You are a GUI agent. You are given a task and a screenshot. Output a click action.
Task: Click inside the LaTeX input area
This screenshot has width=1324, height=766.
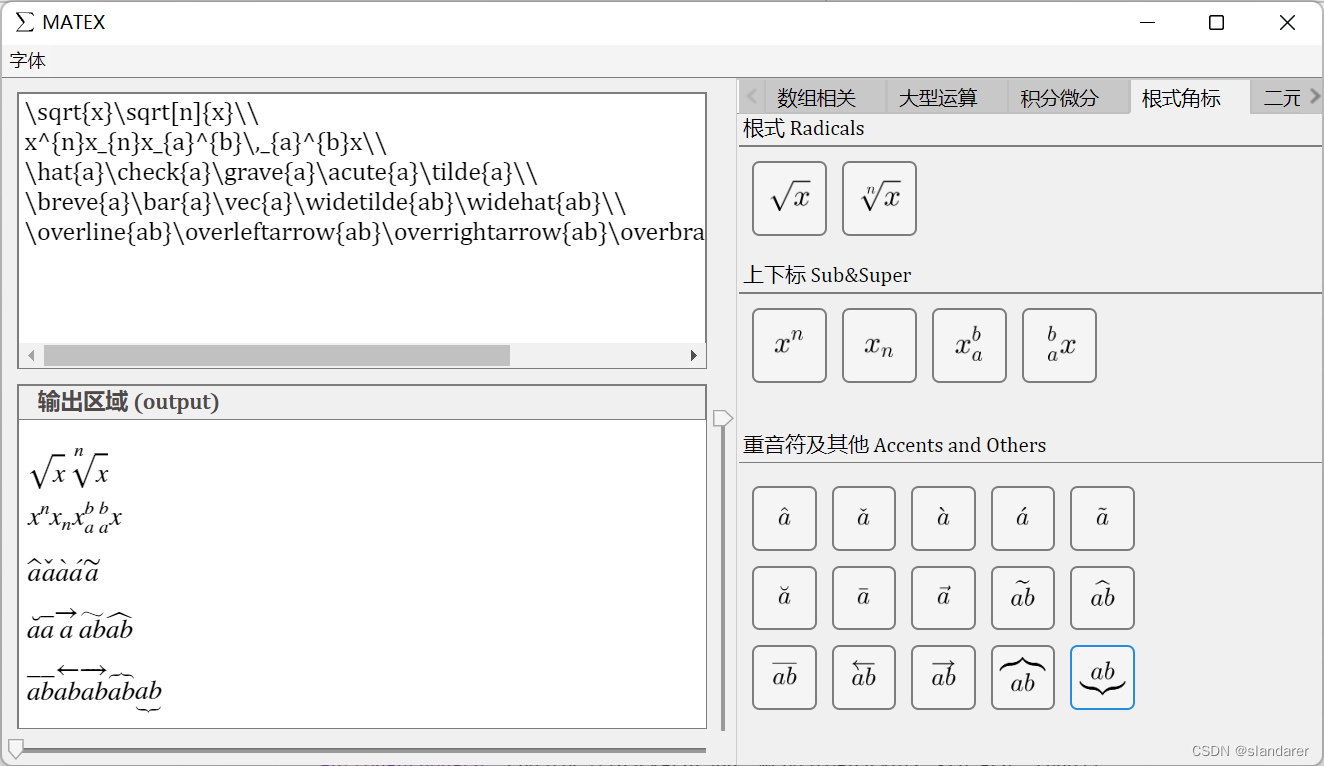pos(362,218)
